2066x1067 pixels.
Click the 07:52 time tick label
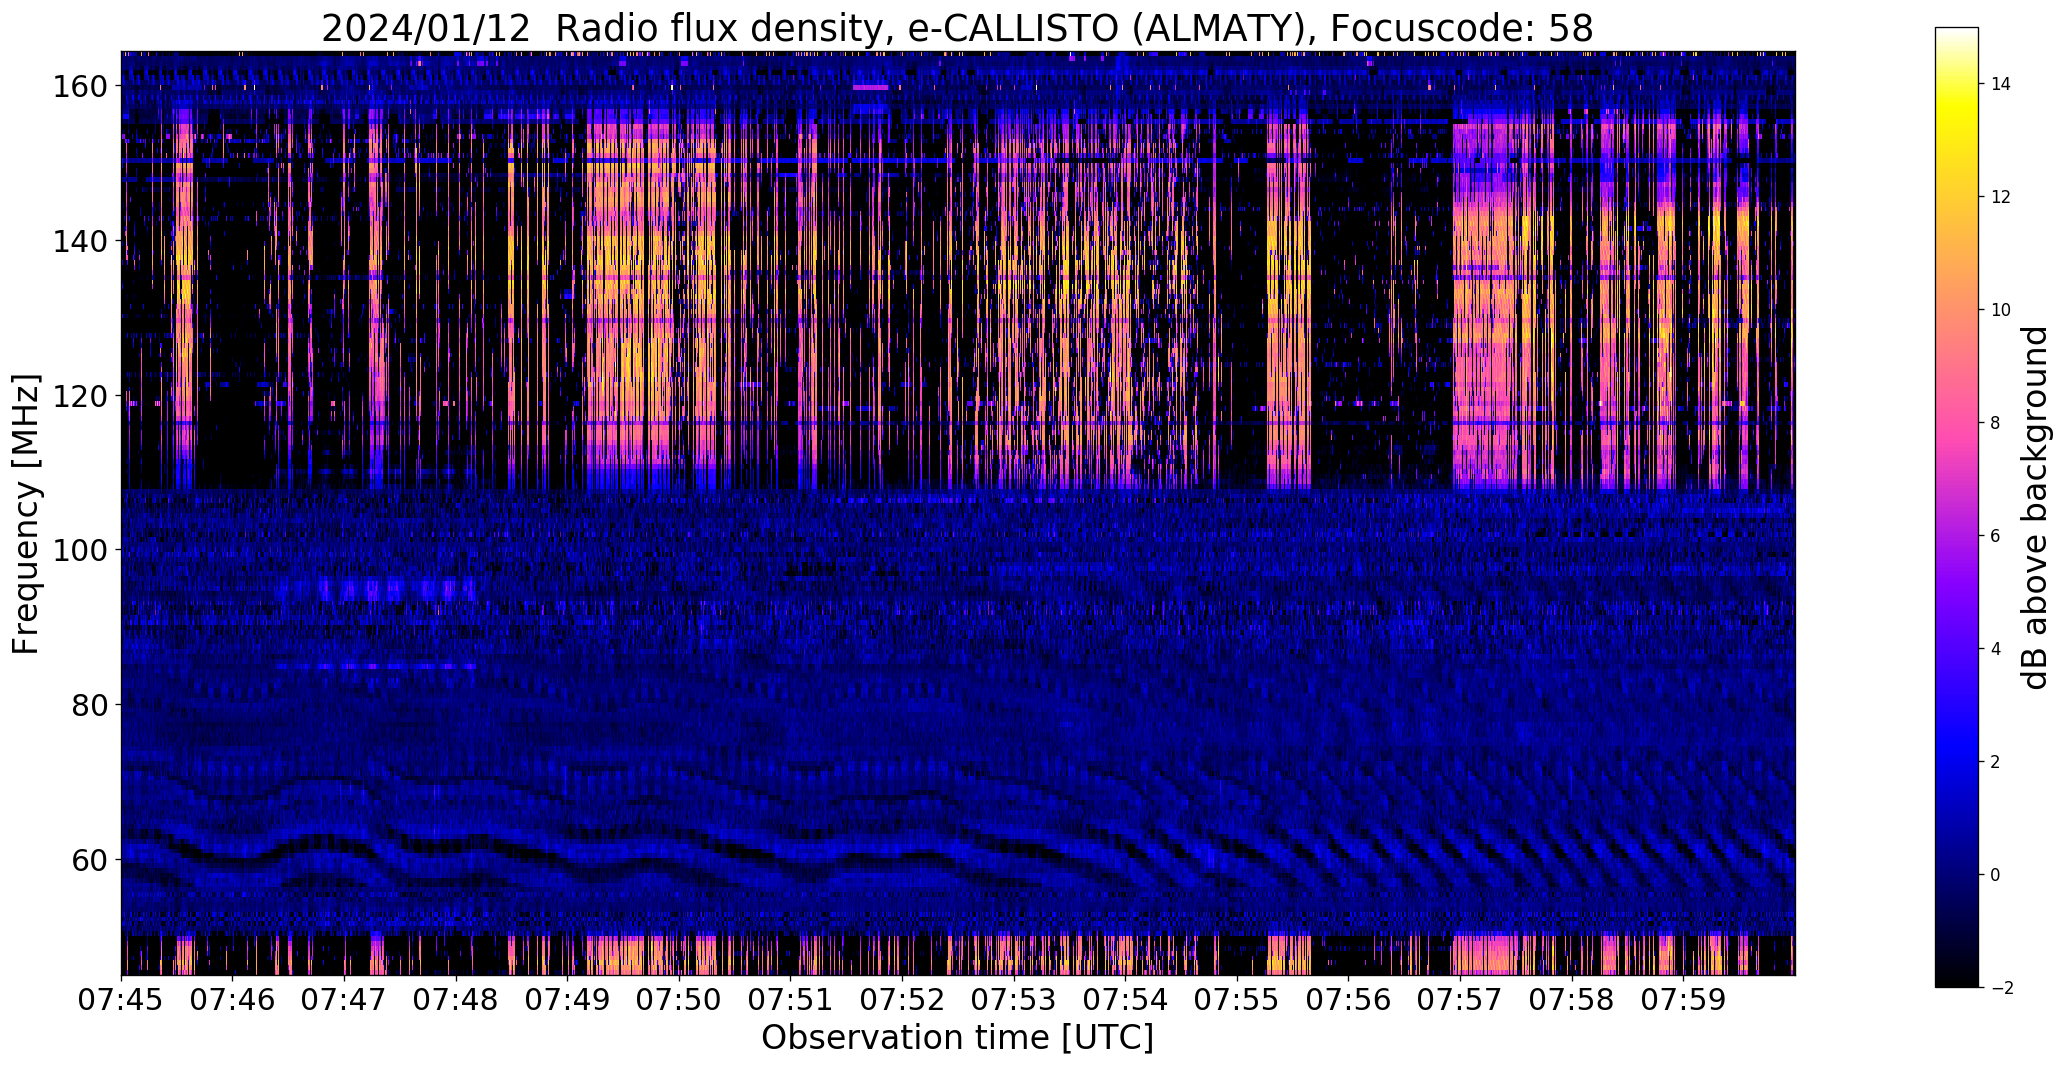tap(902, 999)
